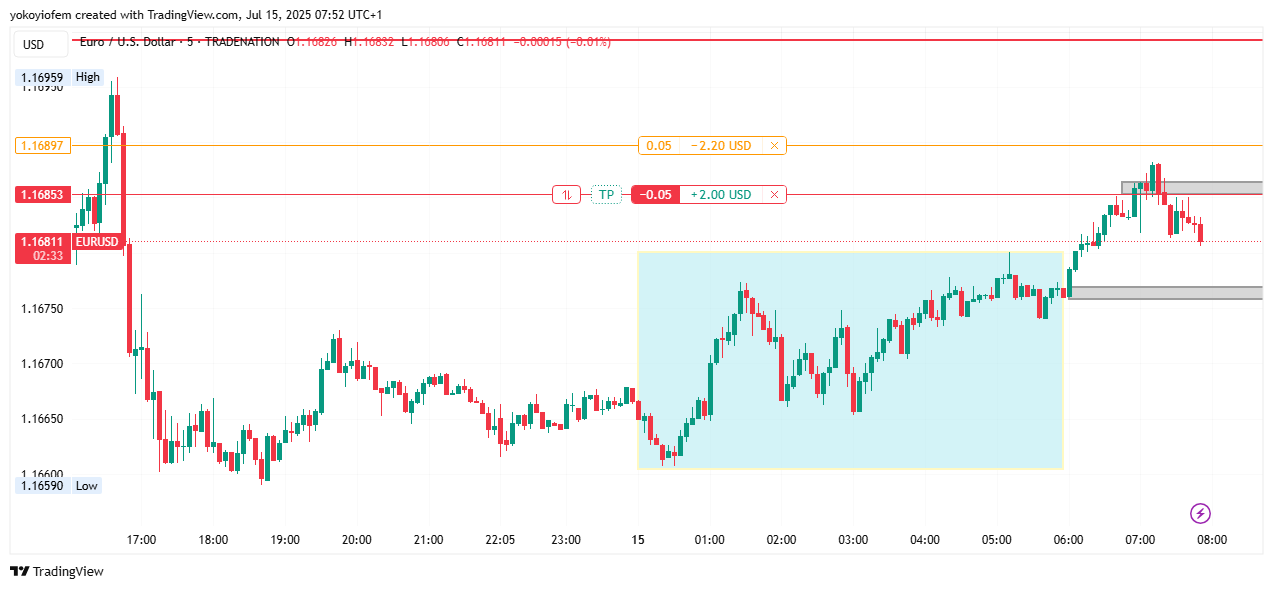Click the 08:00 time axis label
This screenshot has width=1273, height=589.
[x=1212, y=540]
